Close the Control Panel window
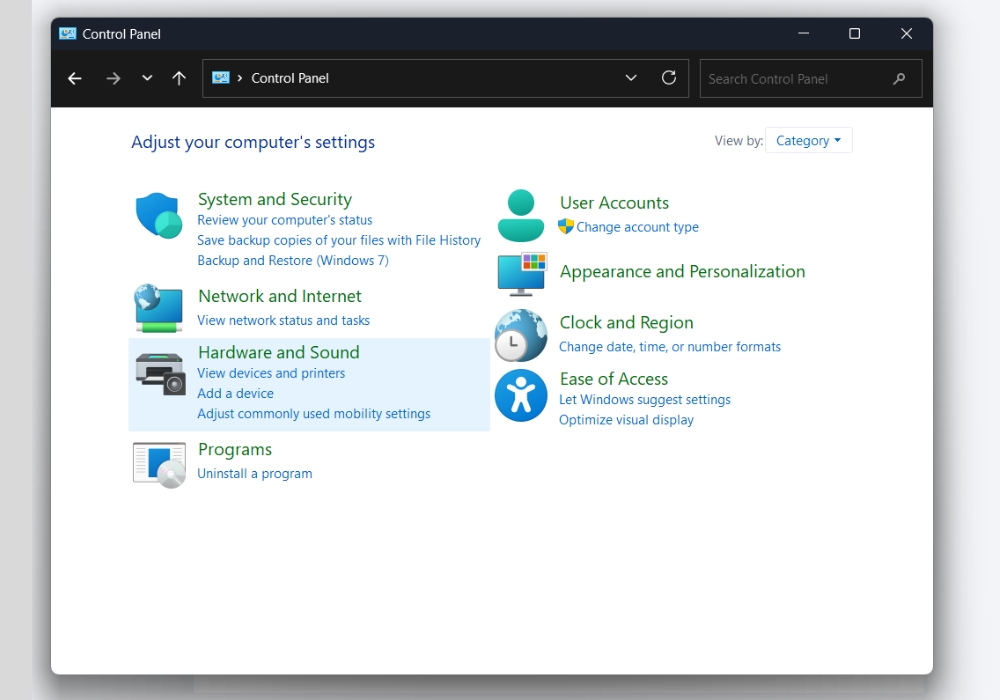The width and height of the screenshot is (1000, 700). pyautogui.click(x=906, y=34)
